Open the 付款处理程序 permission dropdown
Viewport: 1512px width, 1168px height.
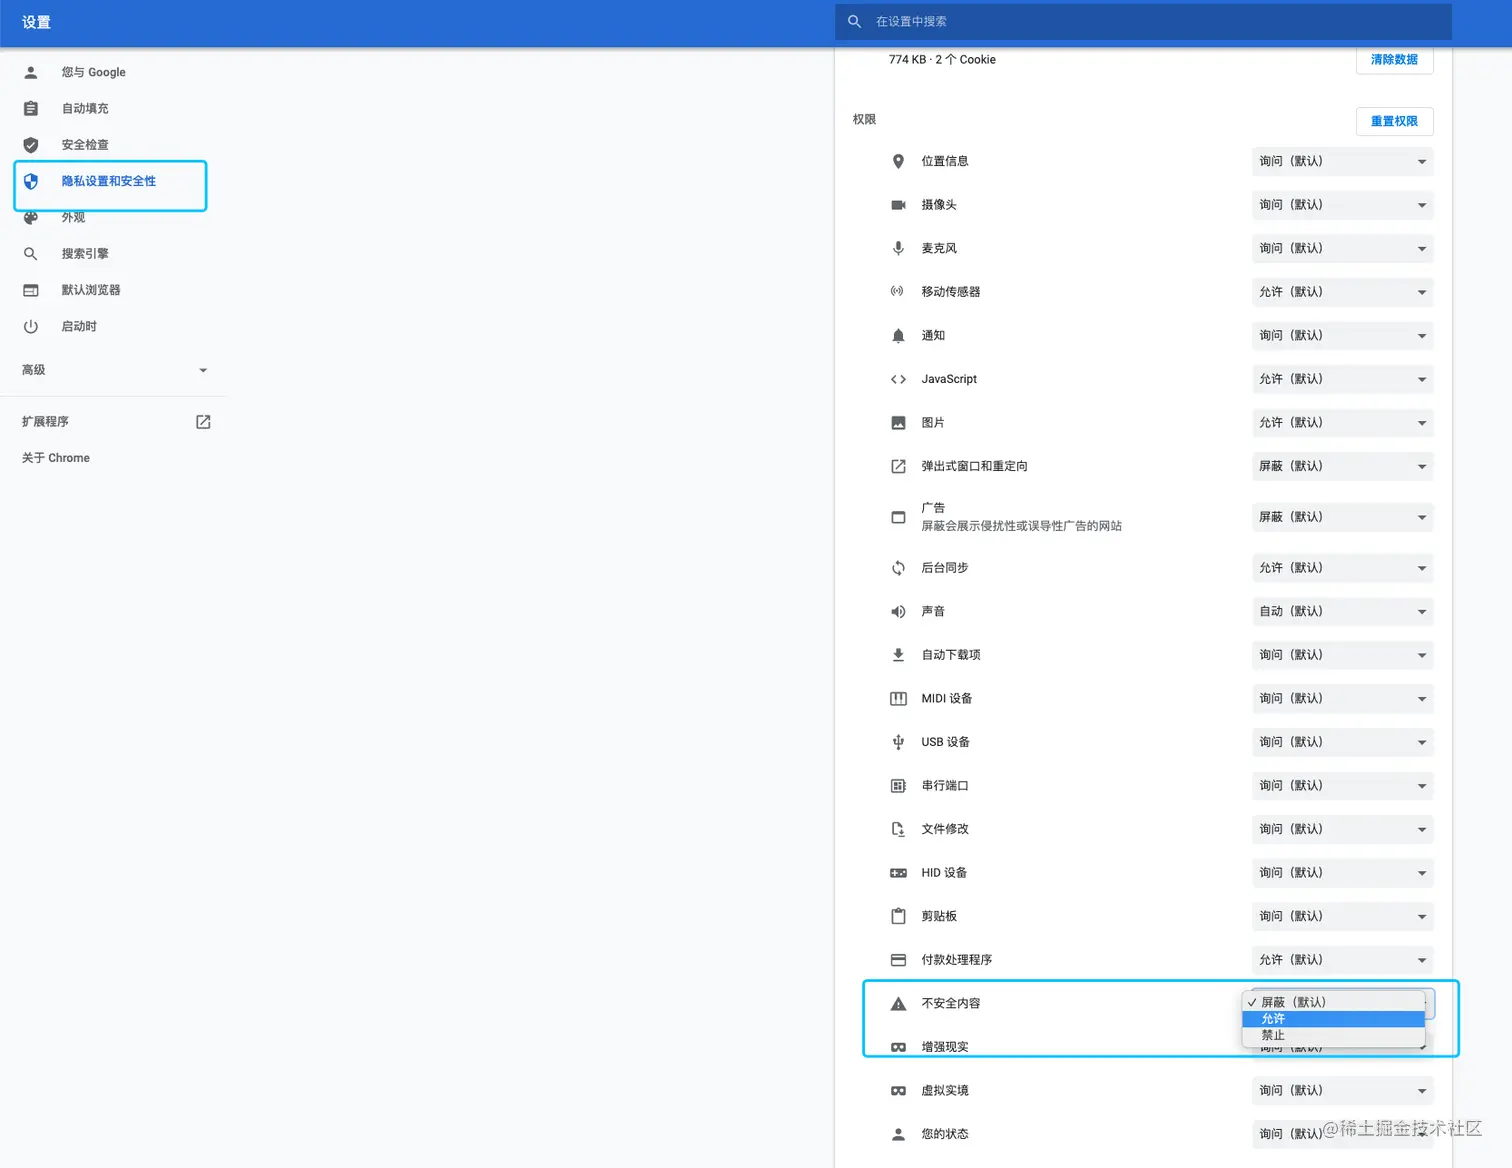pyautogui.click(x=1342, y=960)
